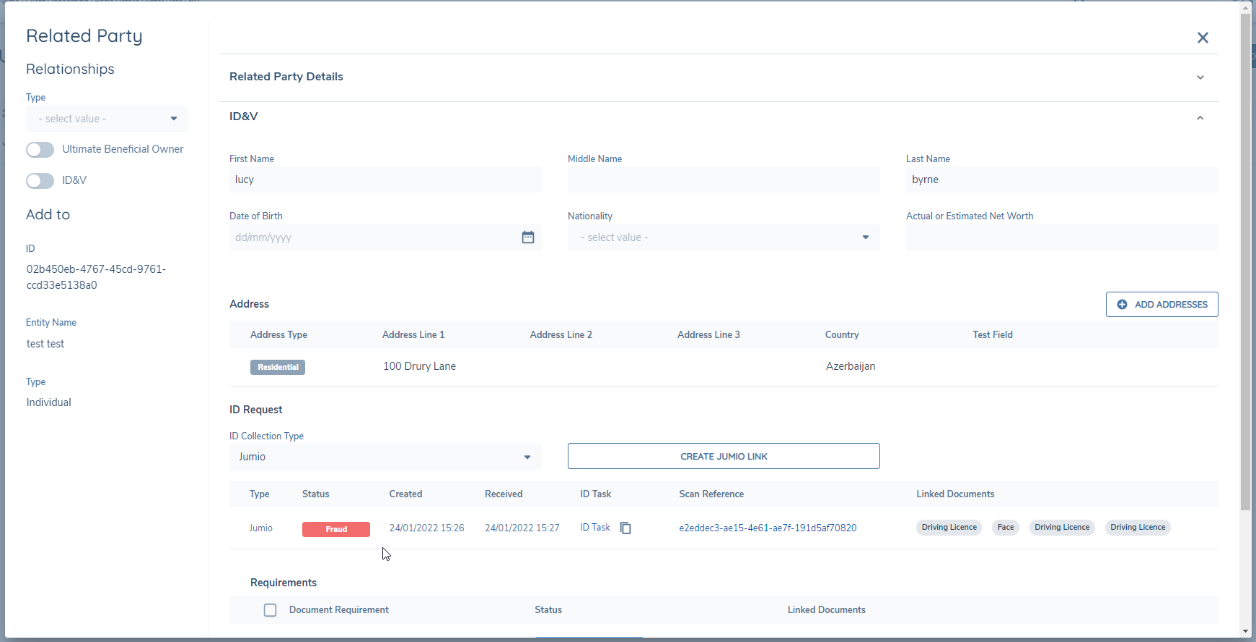Open the calendar icon for Date of Birth
This screenshot has height=642, width=1256.
pyautogui.click(x=528, y=237)
